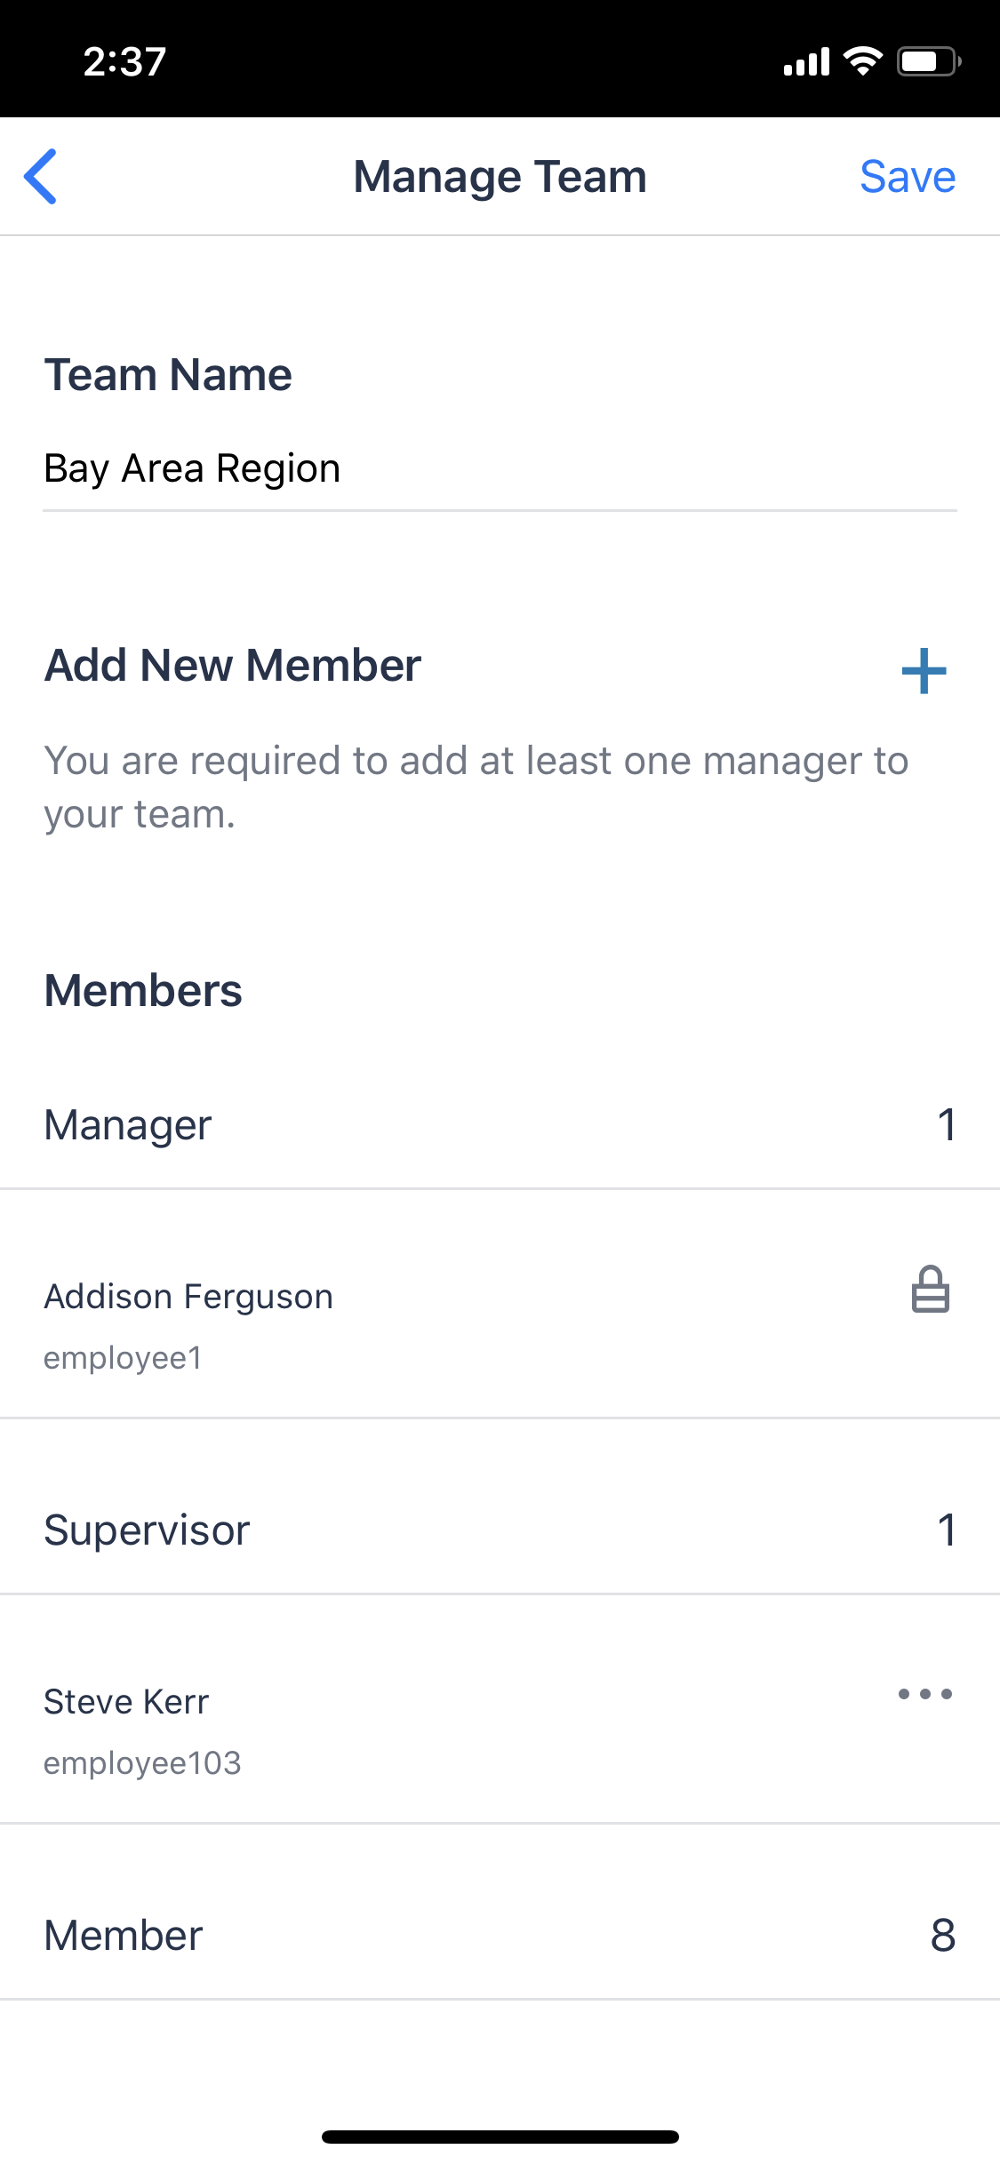1000x2165 pixels.
Task: Tap the lock icon beside Addison Ferguson
Action: click(930, 1290)
